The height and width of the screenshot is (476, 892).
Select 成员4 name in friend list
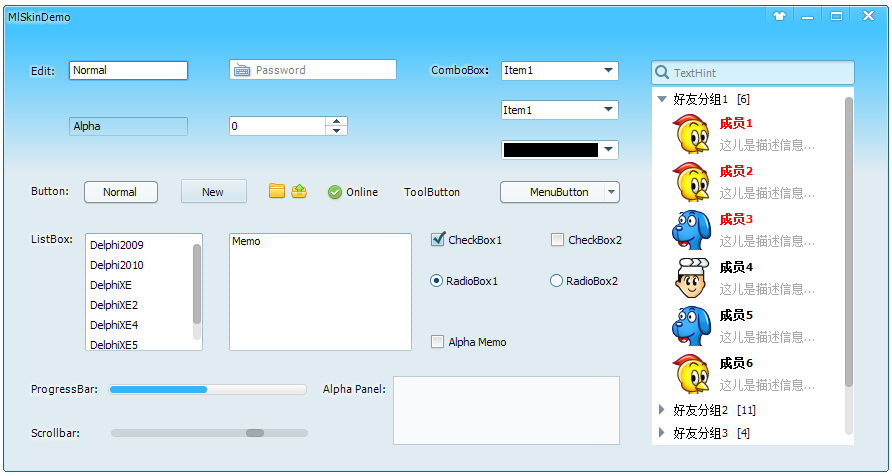click(736, 267)
